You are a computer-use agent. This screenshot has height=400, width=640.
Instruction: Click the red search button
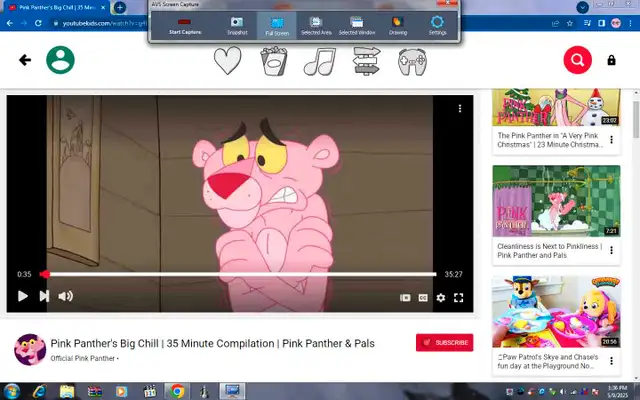[x=577, y=60]
